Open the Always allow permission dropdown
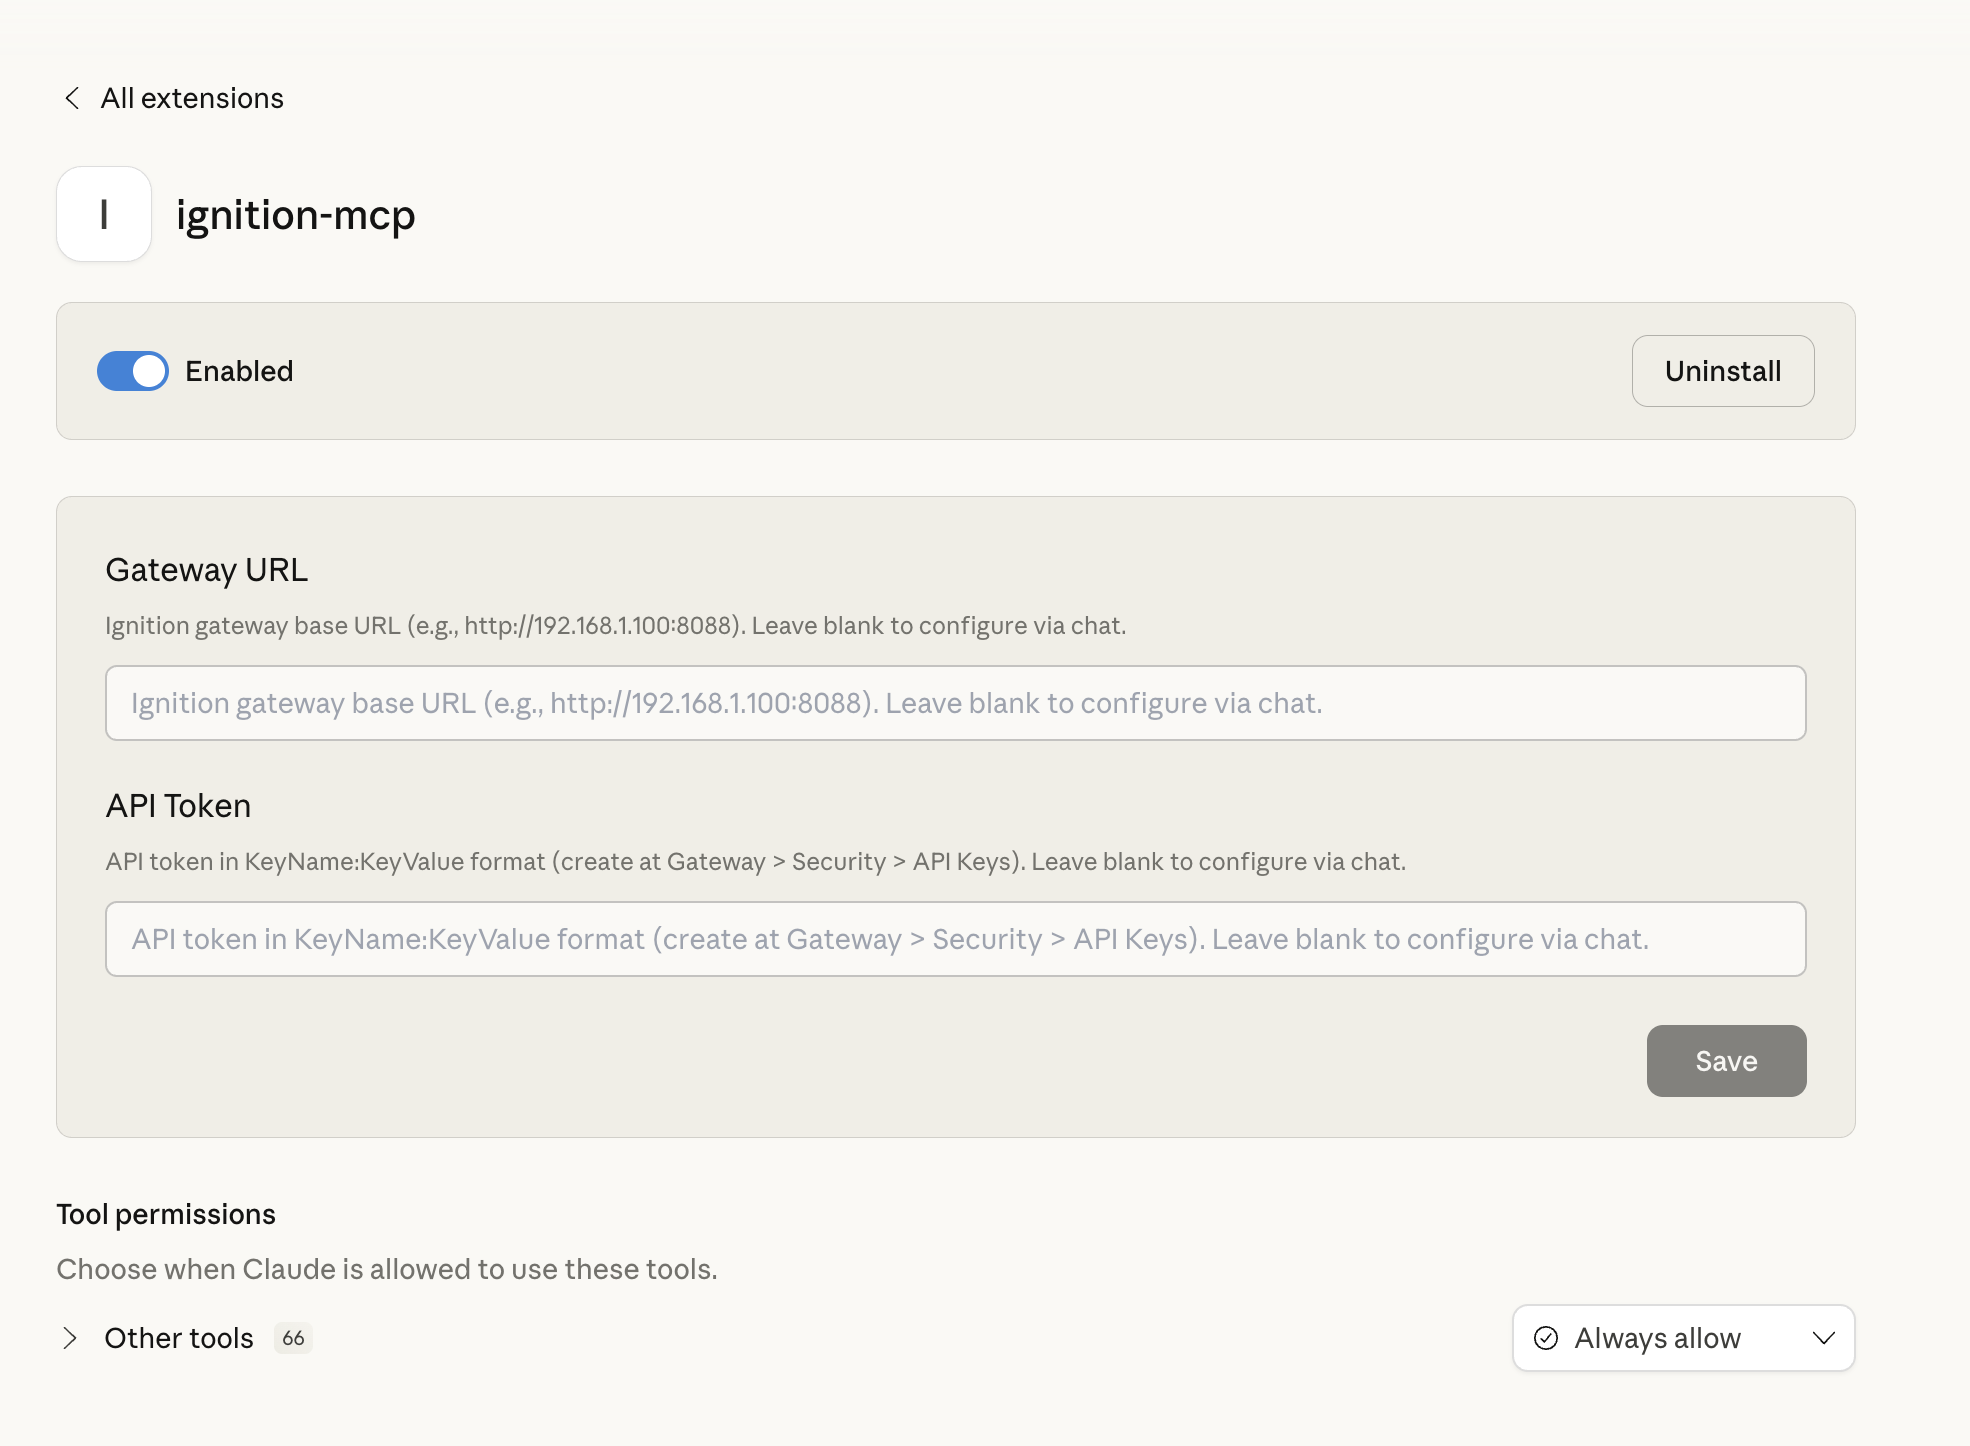 pyautogui.click(x=1683, y=1338)
